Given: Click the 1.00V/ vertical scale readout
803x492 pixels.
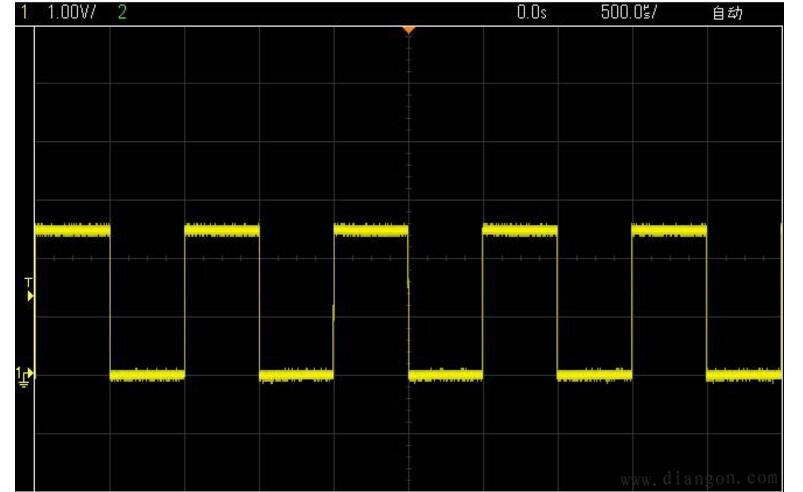Looking at the screenshot, I should (65, 12).
